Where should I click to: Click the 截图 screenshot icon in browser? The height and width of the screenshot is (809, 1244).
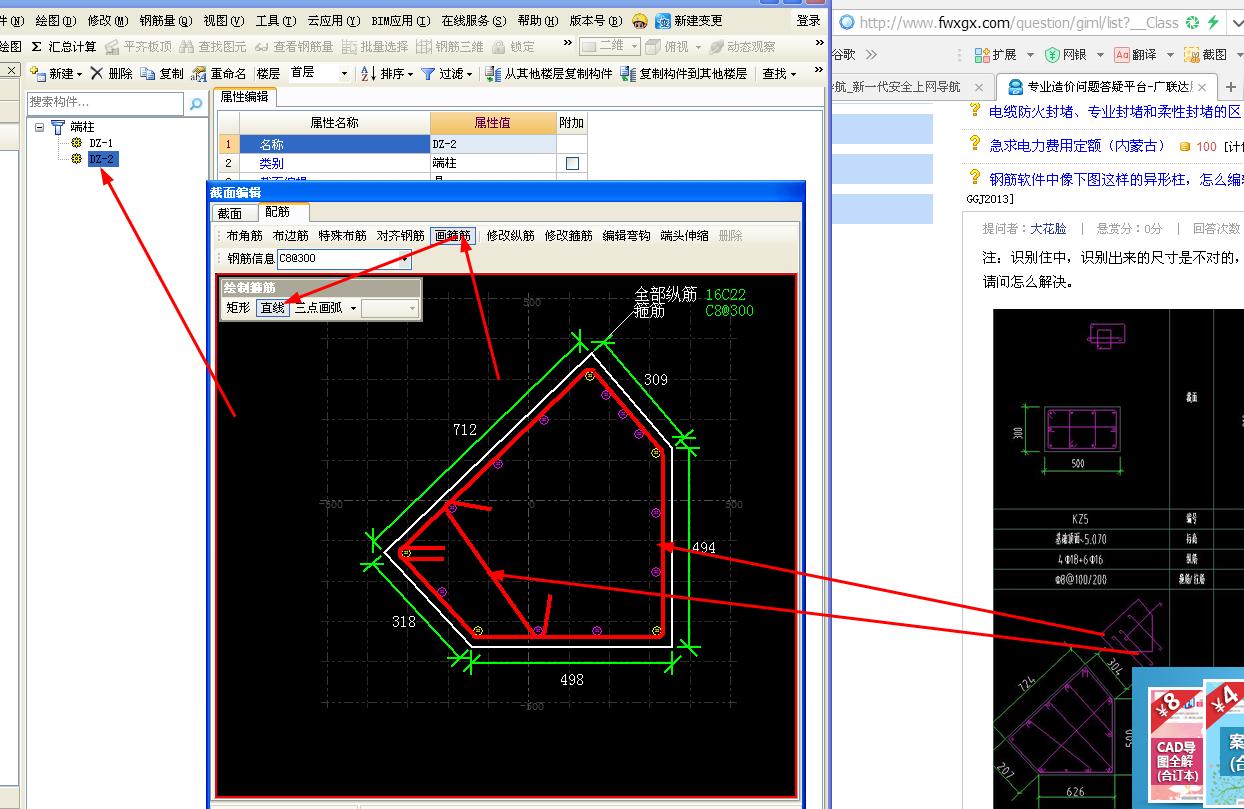[1191, 55]
